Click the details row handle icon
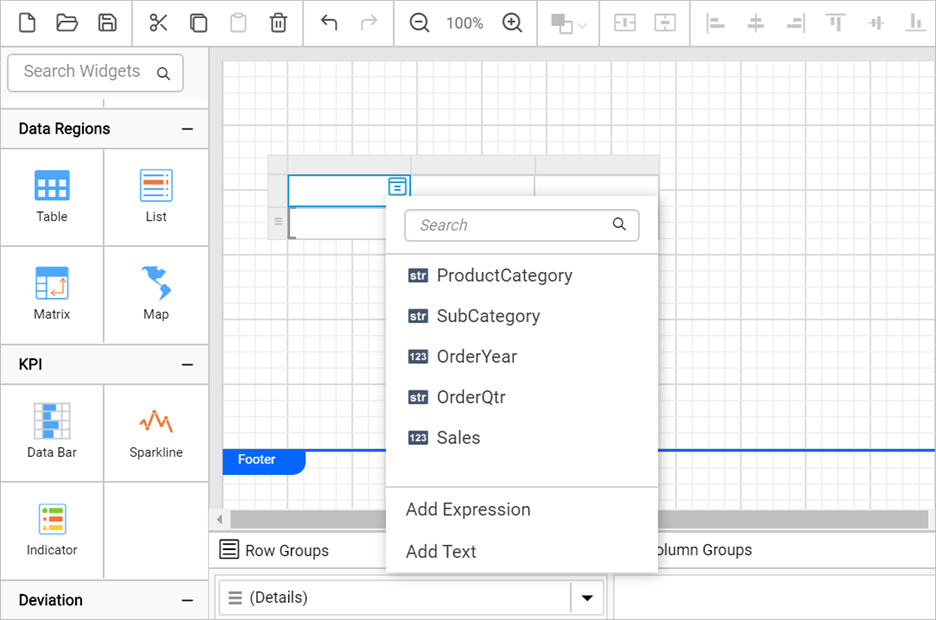 point(278,222)
